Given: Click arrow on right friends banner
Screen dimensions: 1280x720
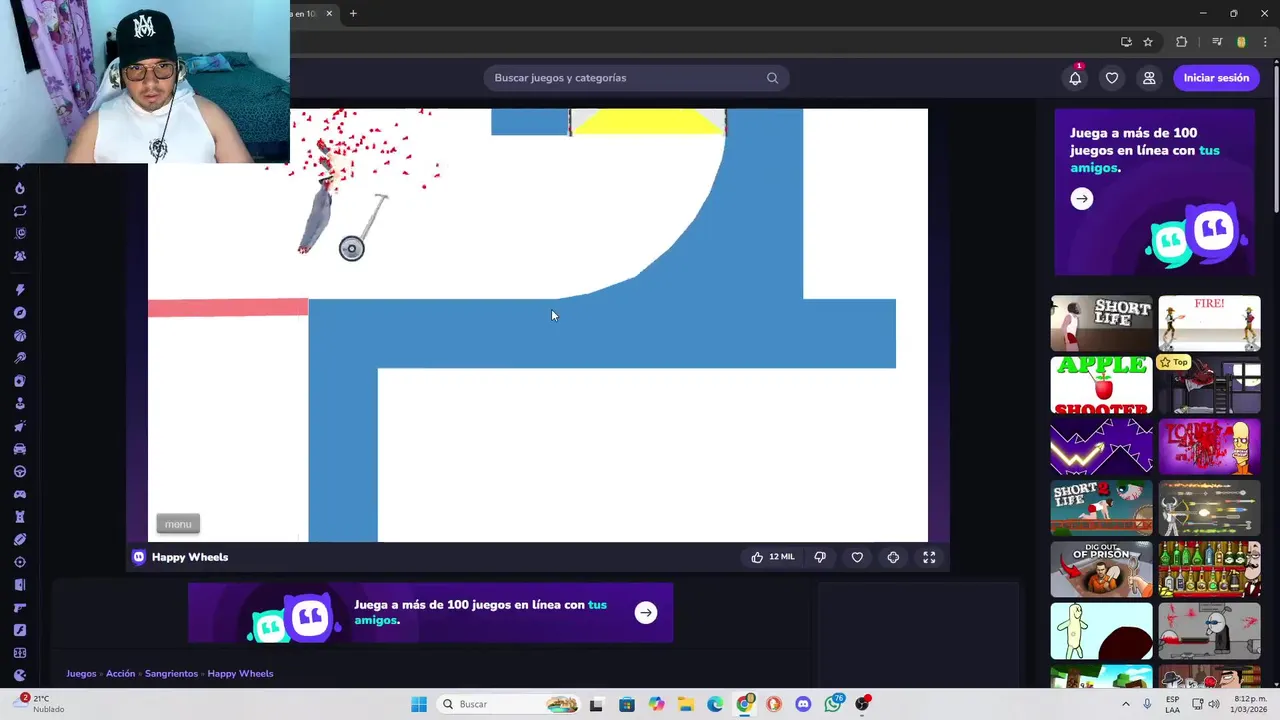Looking at the screenshot, I should pyautogui.click(x=1081, y=199).
